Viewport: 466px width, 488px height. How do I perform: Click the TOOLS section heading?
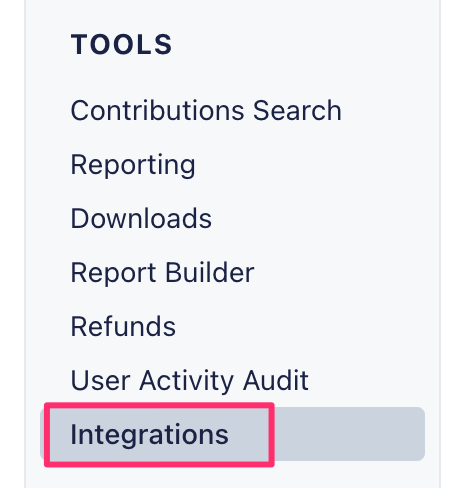point(121,44)
